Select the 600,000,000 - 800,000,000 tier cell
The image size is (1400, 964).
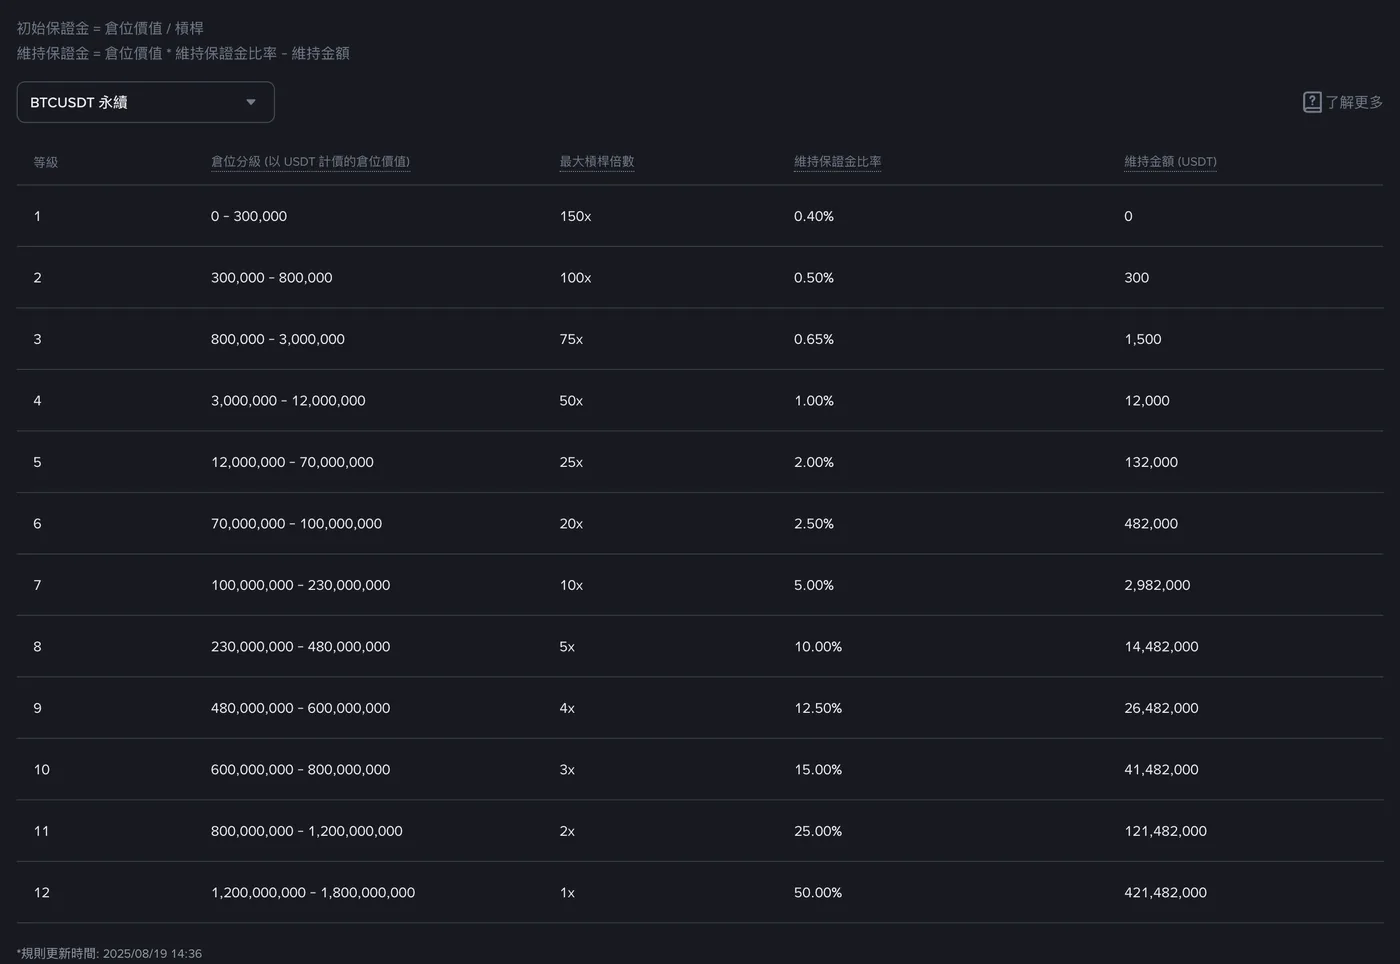click(300, 770)
